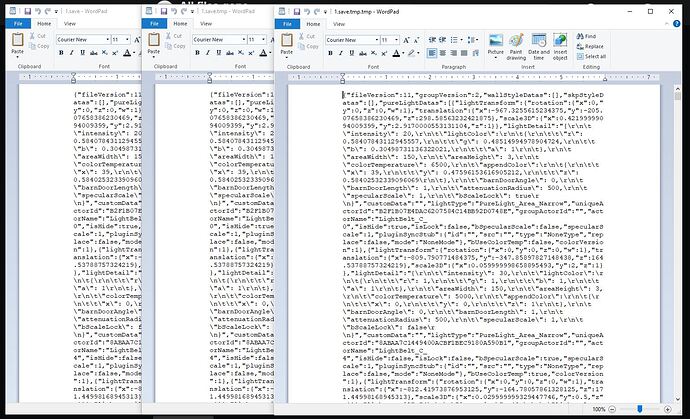Image resolution: width=690 pixels, height=419 pixels.
Task: Switch to View tab in 1.save window
Action: (70, 24)
